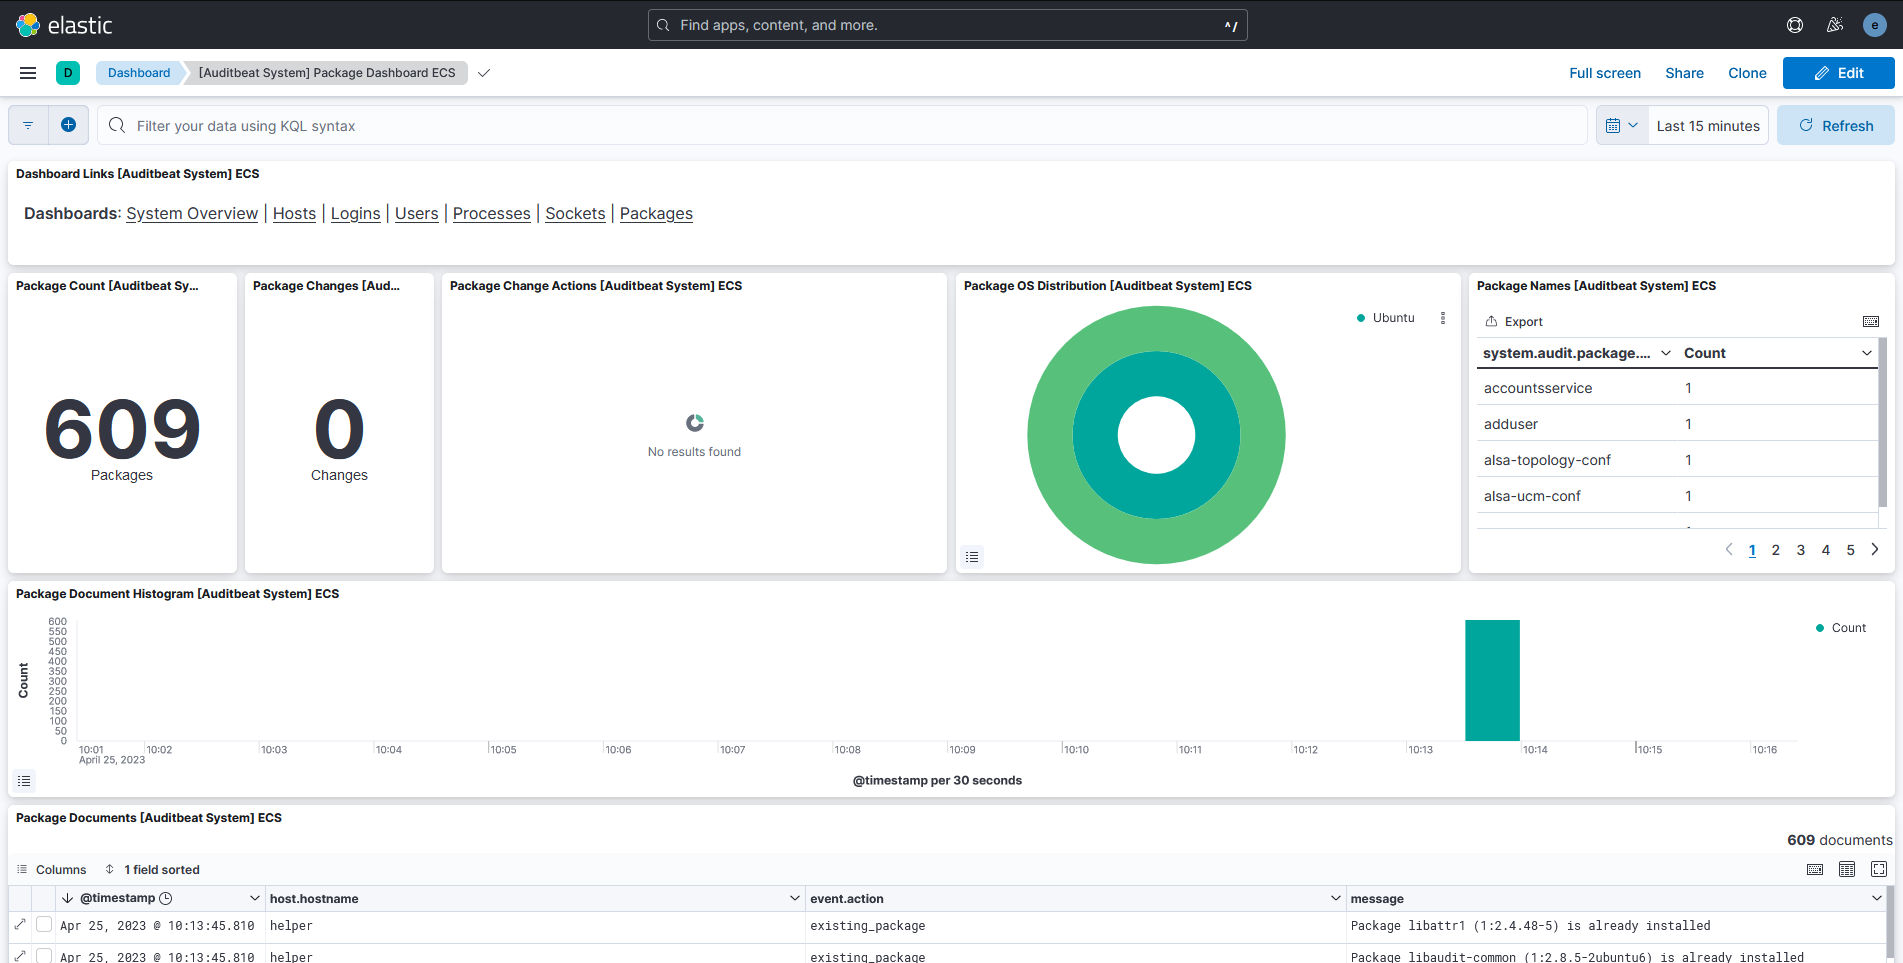Open the Count column header dropdown
This screenshot has width=1903, height=963.
pyautogui.click(x=1866, y=353)
